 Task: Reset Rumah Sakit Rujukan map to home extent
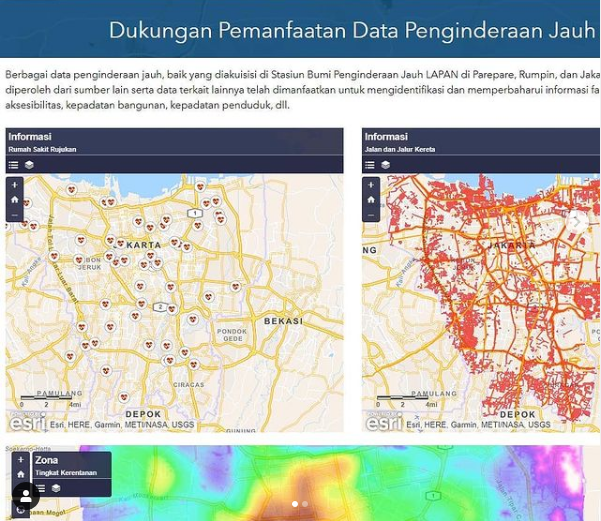[15, 200]
